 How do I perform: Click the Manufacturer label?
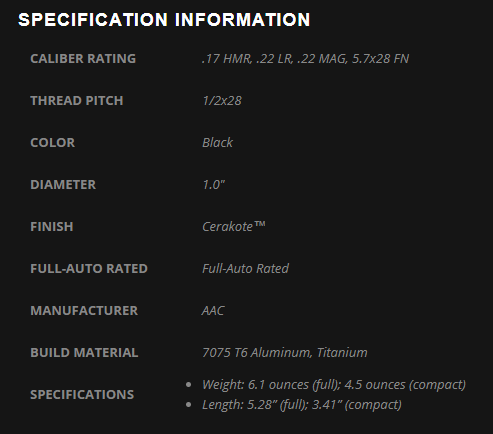tap(84, 311)
